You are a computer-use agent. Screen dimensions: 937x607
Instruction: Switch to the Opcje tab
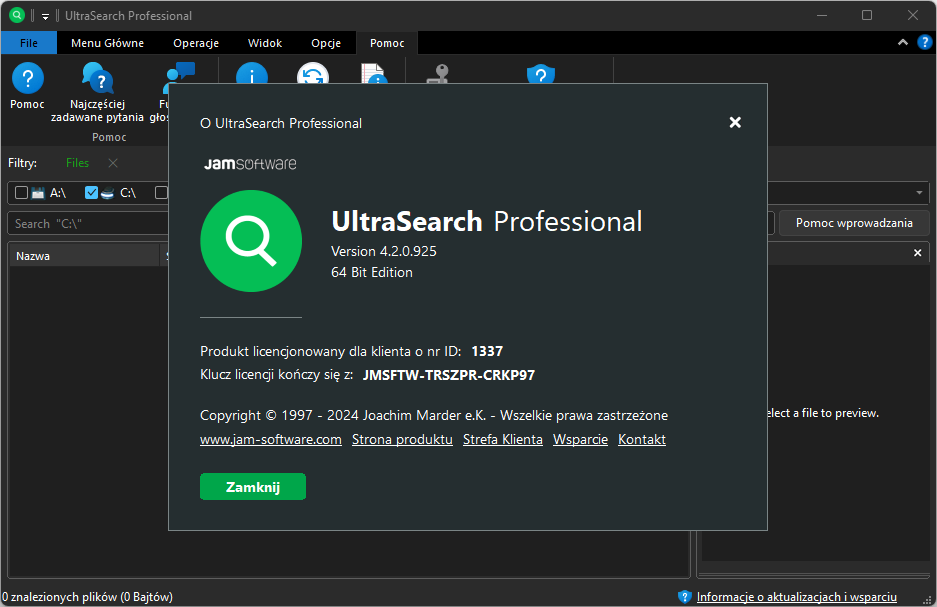click(326, 43)
